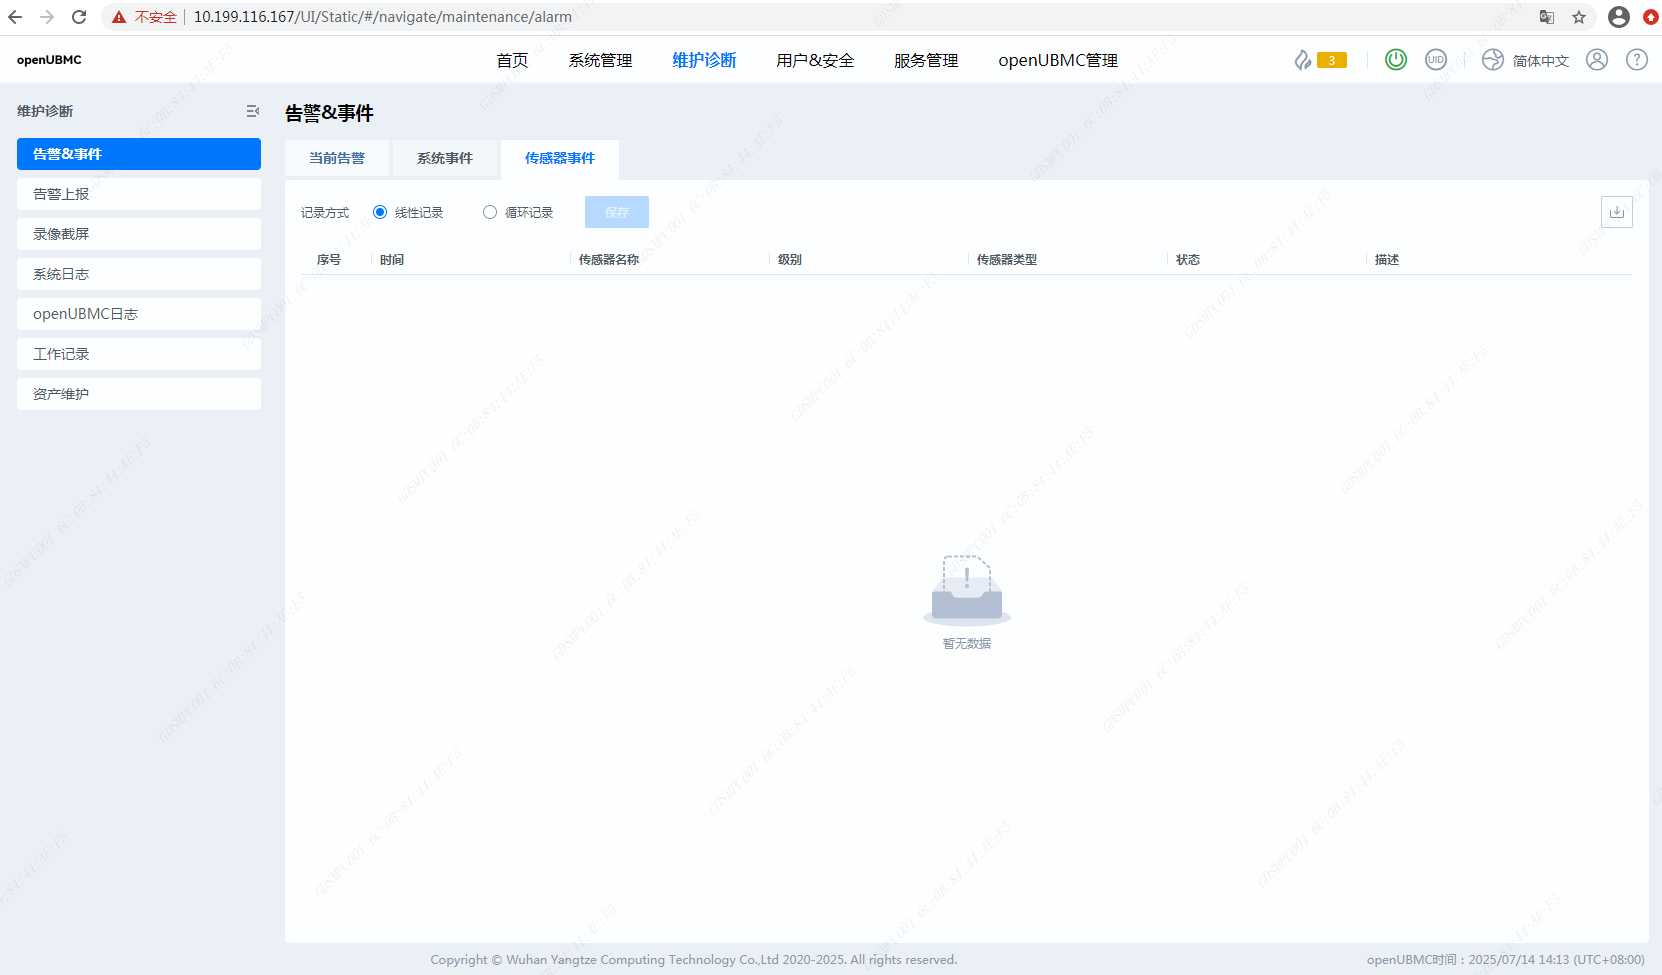Open the user account icon

point(1596,59)
